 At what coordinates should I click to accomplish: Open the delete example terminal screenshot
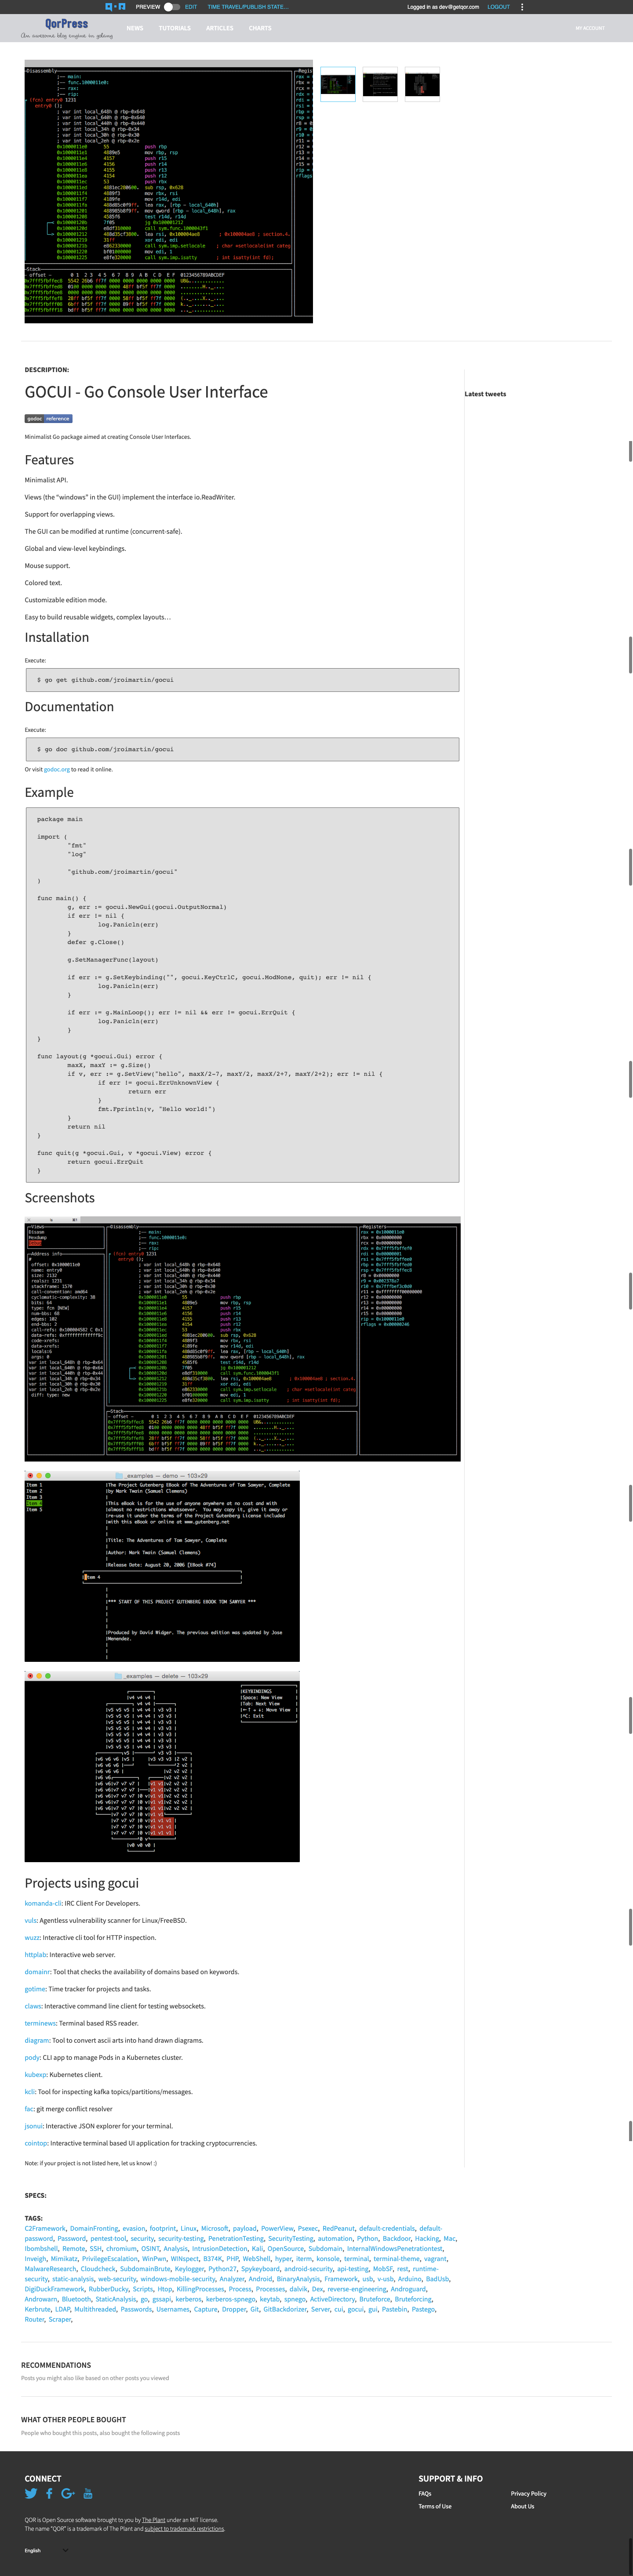tap(162, 1767)
